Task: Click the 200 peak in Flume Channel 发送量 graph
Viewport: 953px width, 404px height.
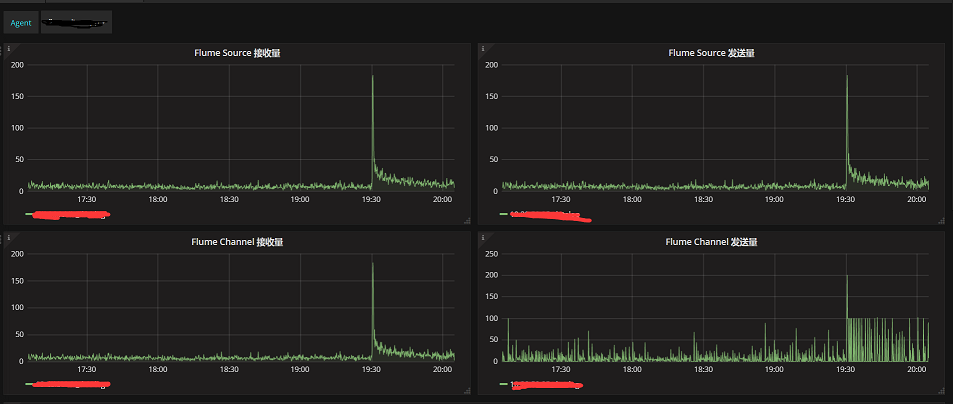Action: click(847, 275)
